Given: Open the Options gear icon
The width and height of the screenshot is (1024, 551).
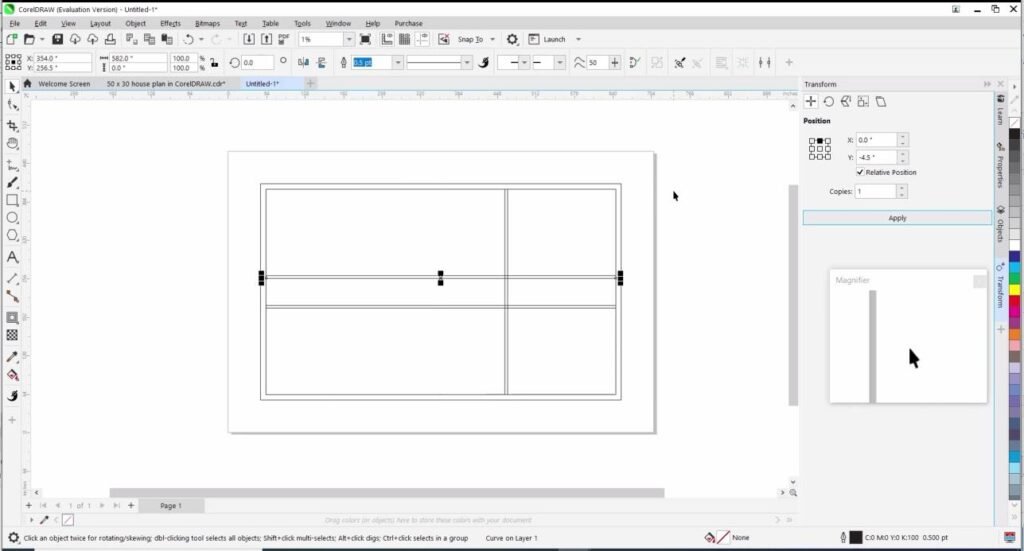Looking at the screenshot, I should [x=512, y=39].
